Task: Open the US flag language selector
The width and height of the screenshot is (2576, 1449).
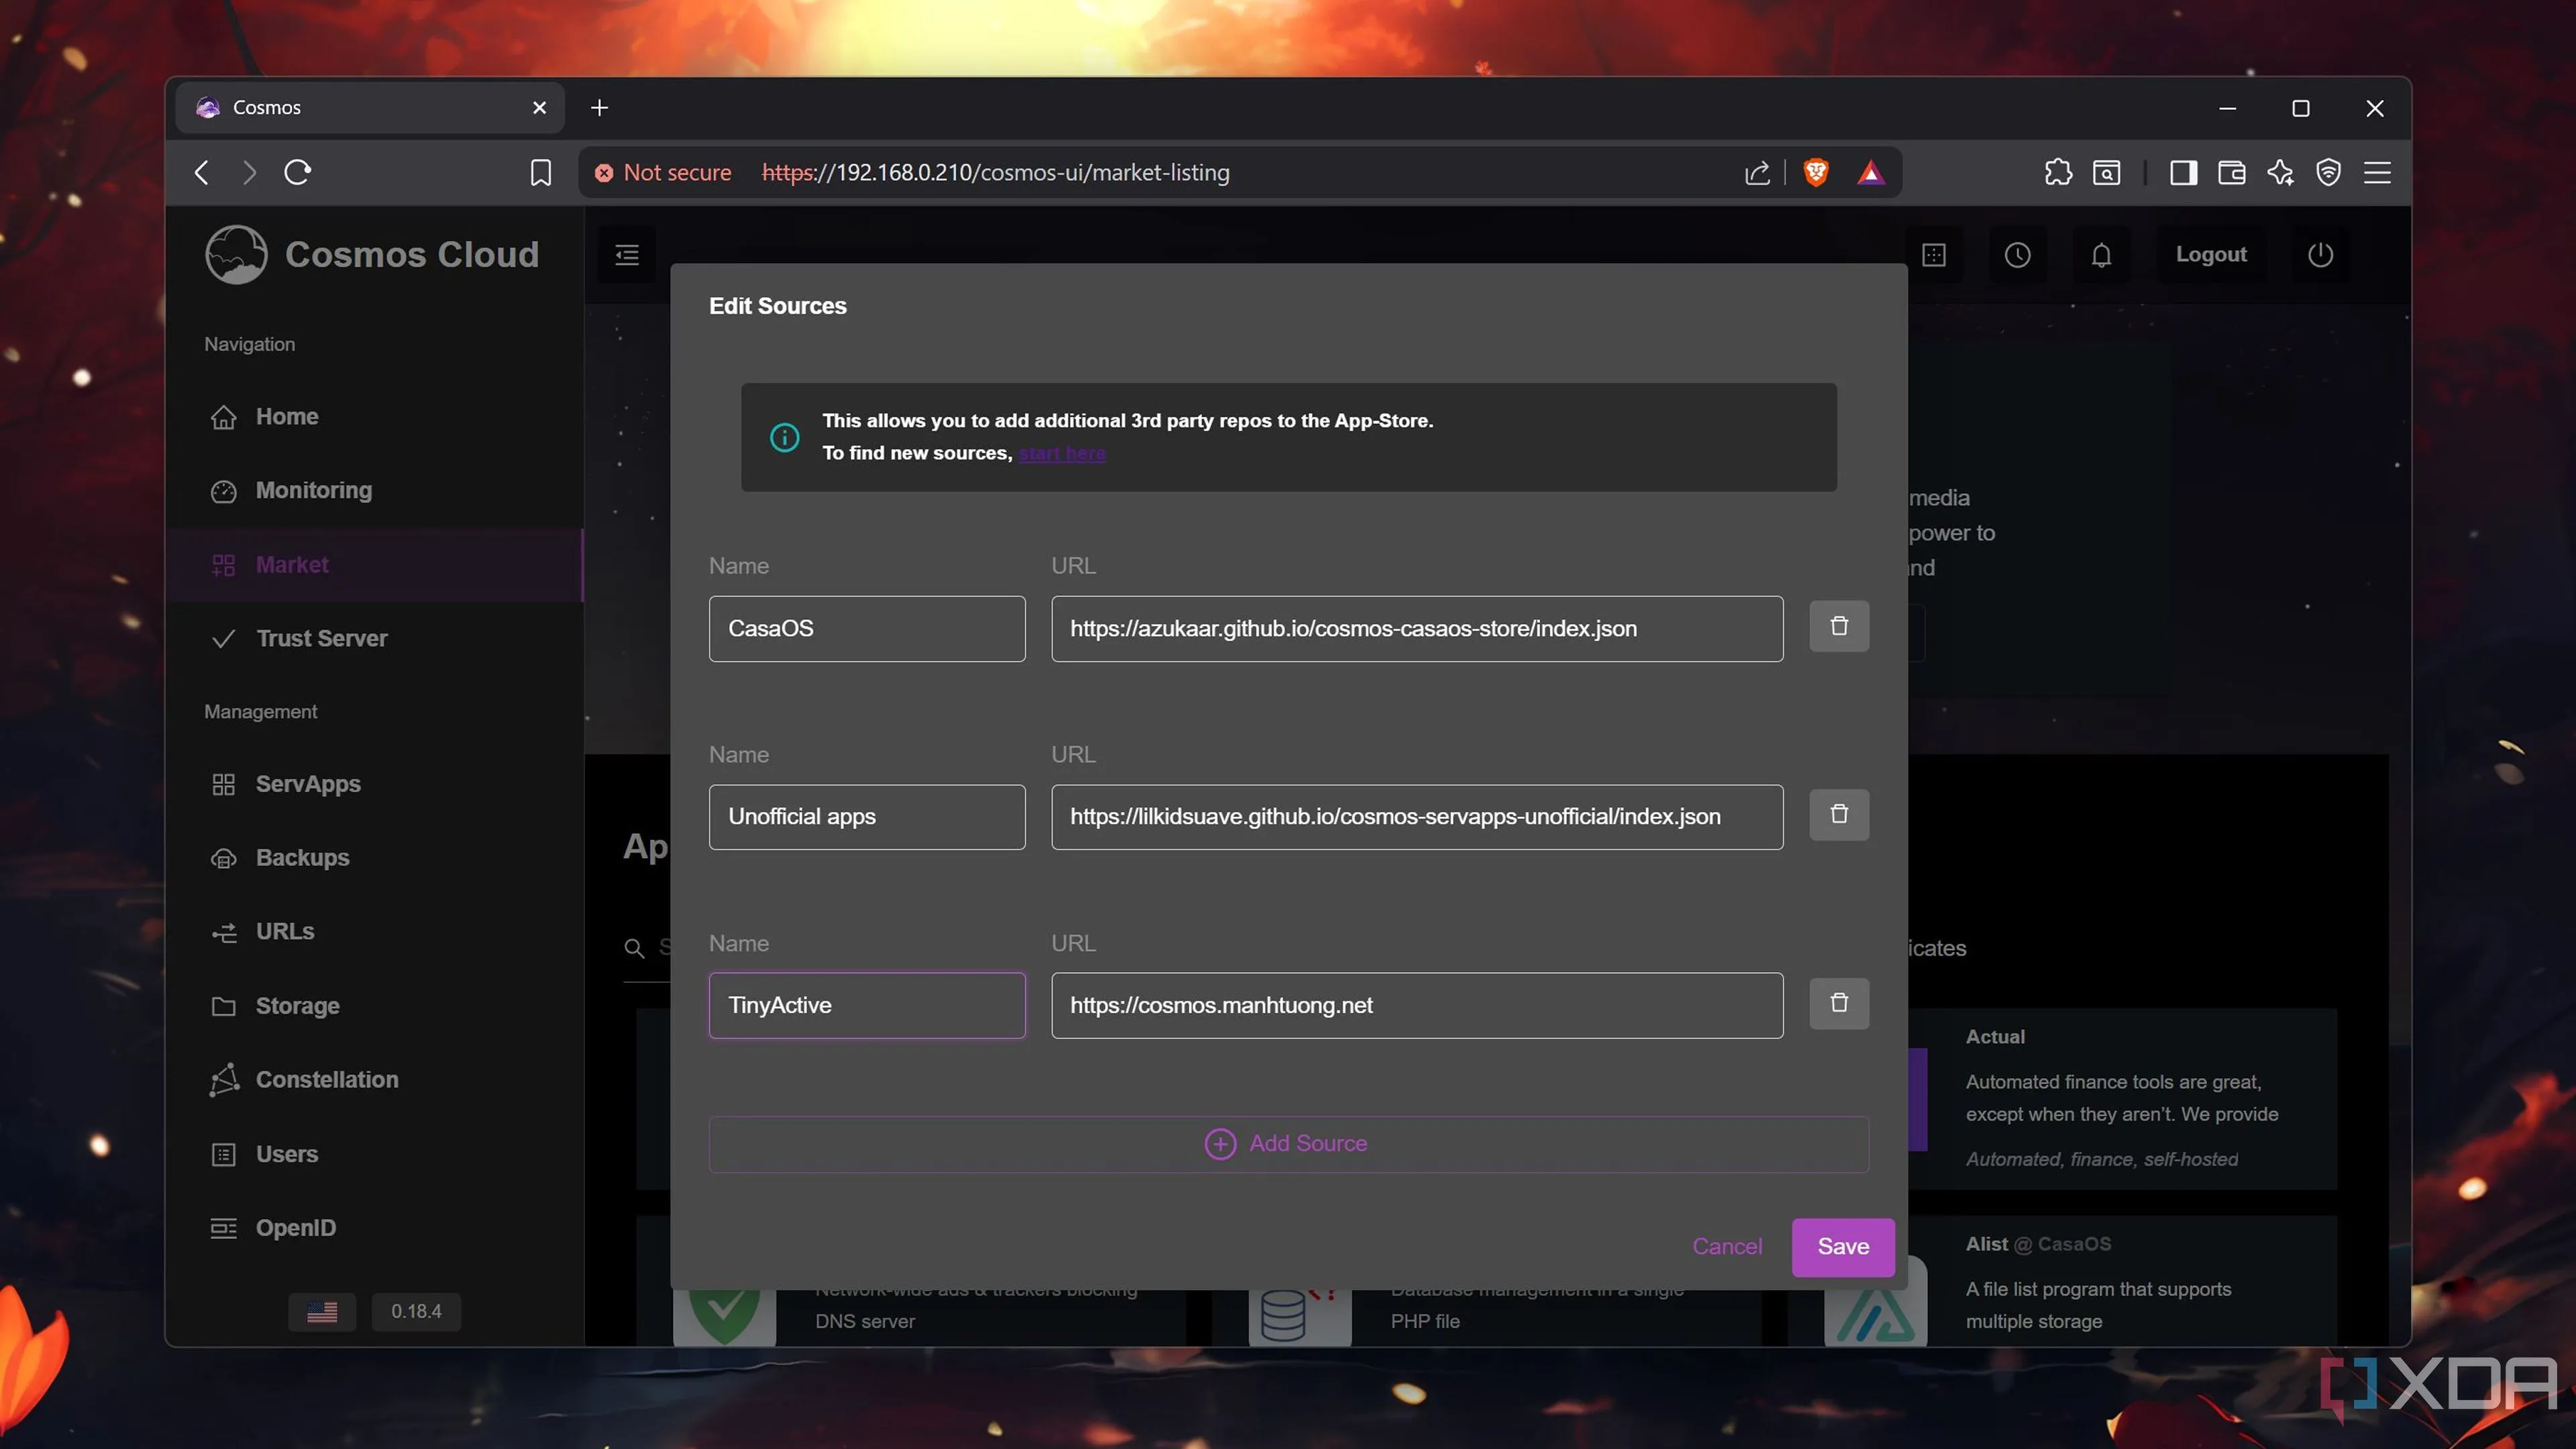Action: [322, 1311]
